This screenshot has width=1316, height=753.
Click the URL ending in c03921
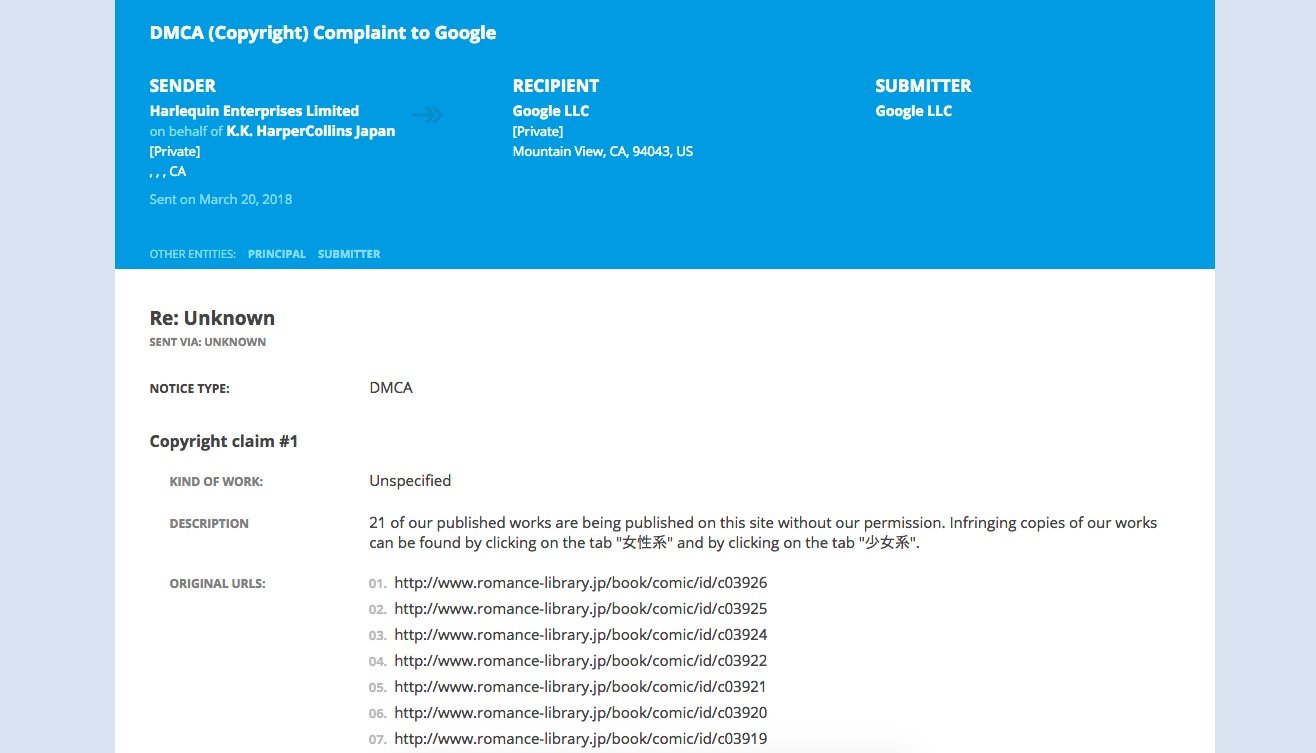click(581, 687)
